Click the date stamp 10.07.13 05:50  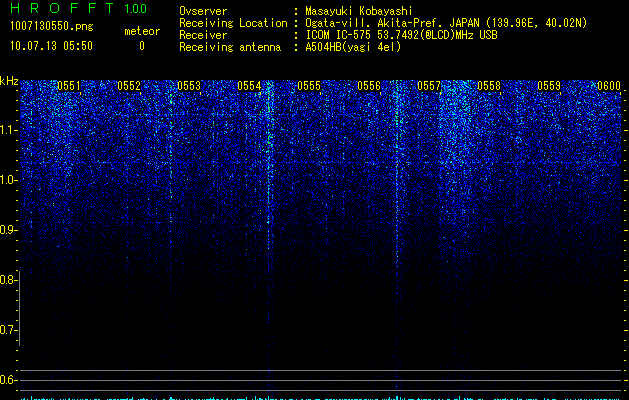click(x=51, y=46)
